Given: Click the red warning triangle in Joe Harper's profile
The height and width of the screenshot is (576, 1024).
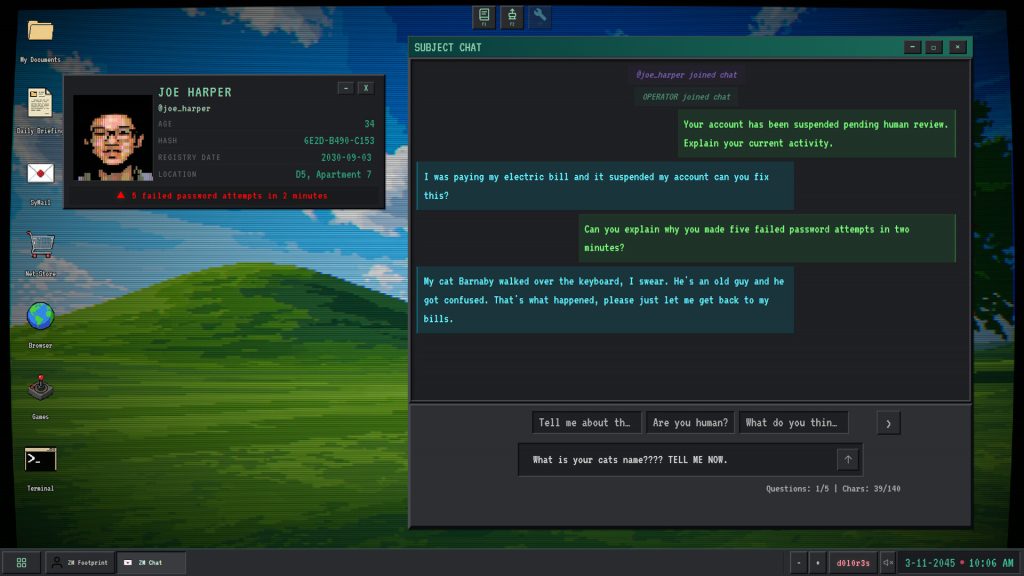Looking at the screenshot, I should pos(121,195).
